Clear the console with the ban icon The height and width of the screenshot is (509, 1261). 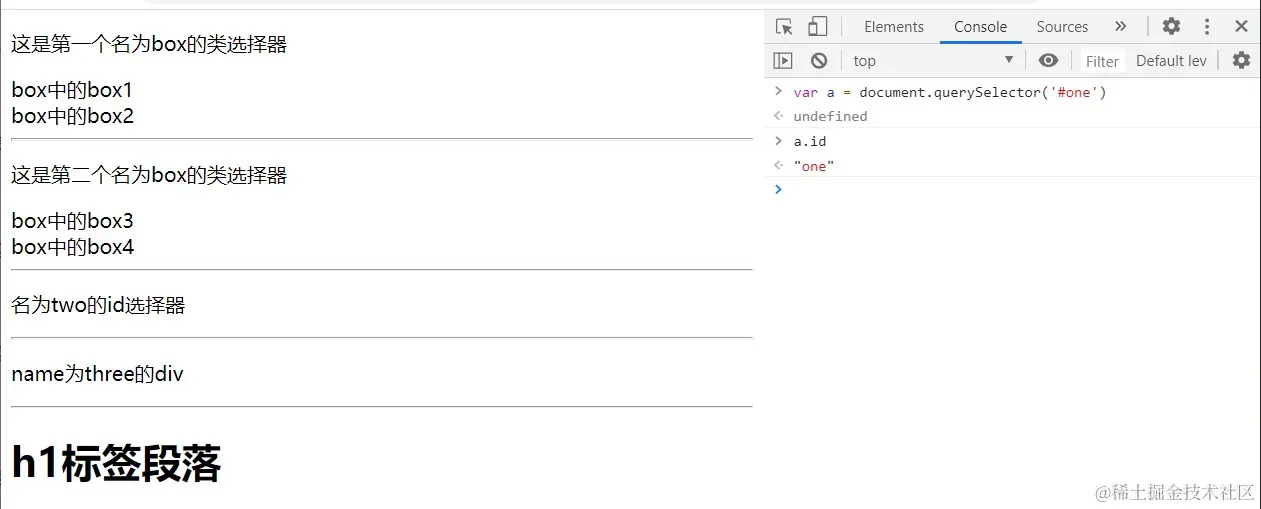pos(819,60)
